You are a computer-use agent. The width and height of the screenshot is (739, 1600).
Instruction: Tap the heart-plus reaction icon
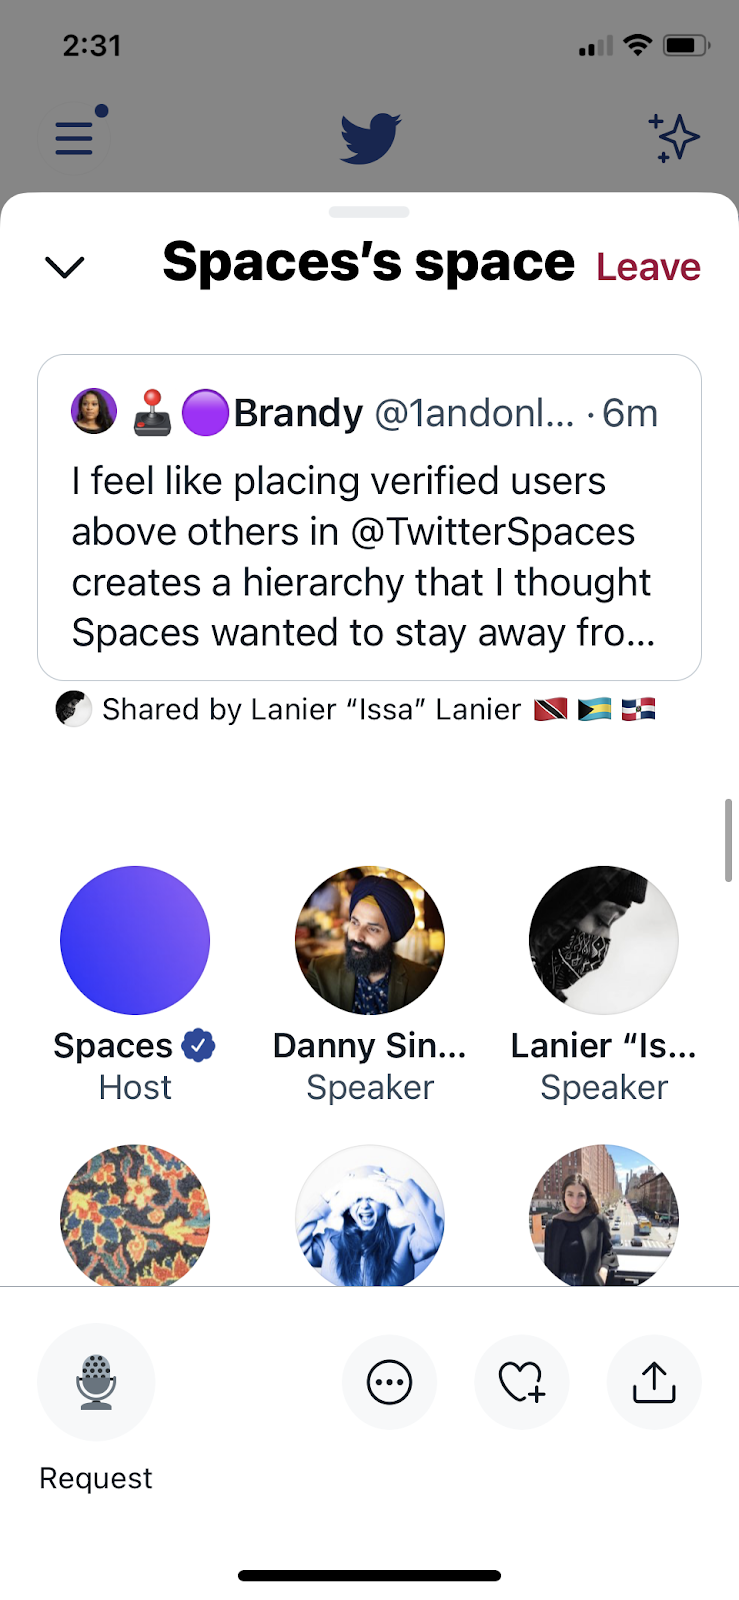[x=521, y=1383]
